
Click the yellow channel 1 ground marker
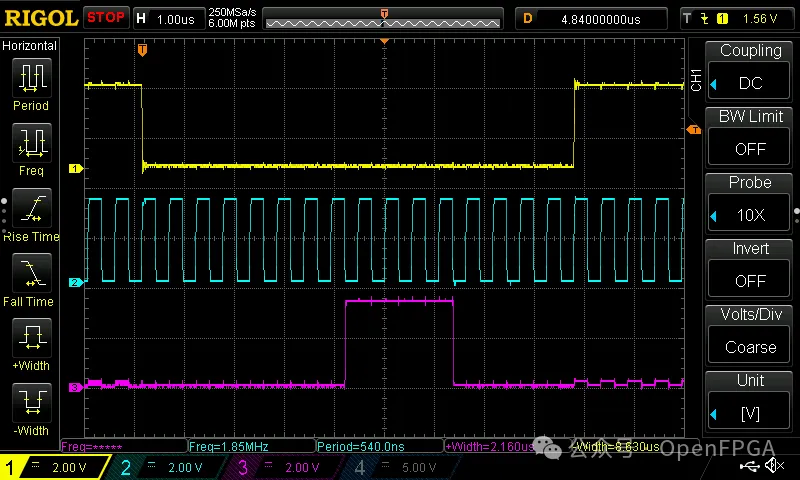(76, 168)
